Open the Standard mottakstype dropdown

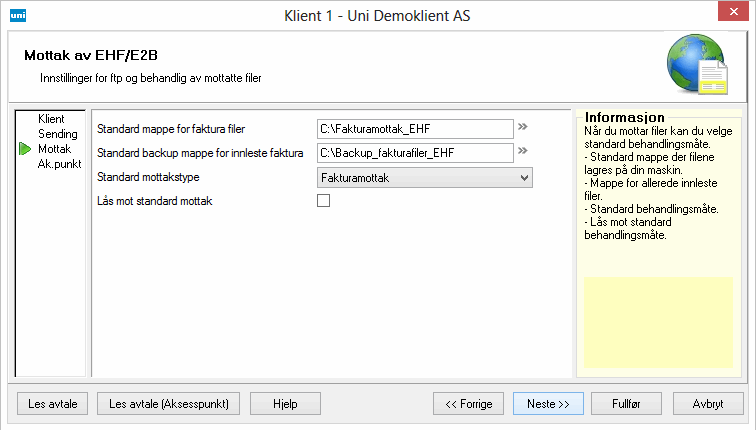pyautogui.click(x=424, y=177)
